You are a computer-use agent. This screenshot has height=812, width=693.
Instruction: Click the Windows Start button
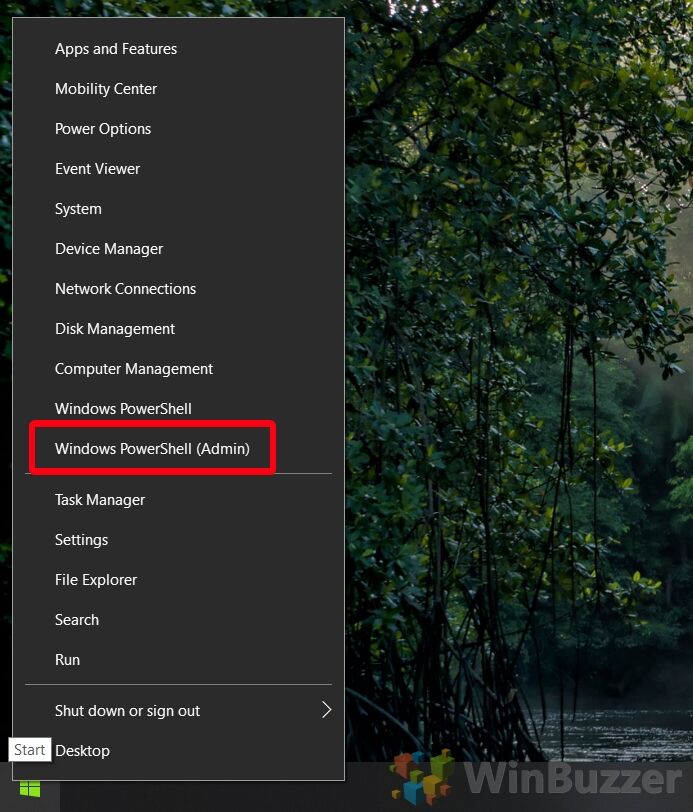click(x=30, y=789)
